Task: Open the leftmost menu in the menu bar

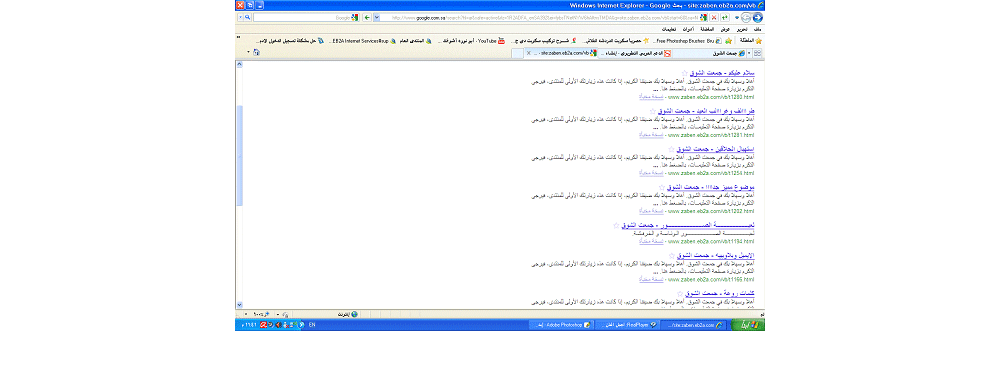Action: point(669,30)
